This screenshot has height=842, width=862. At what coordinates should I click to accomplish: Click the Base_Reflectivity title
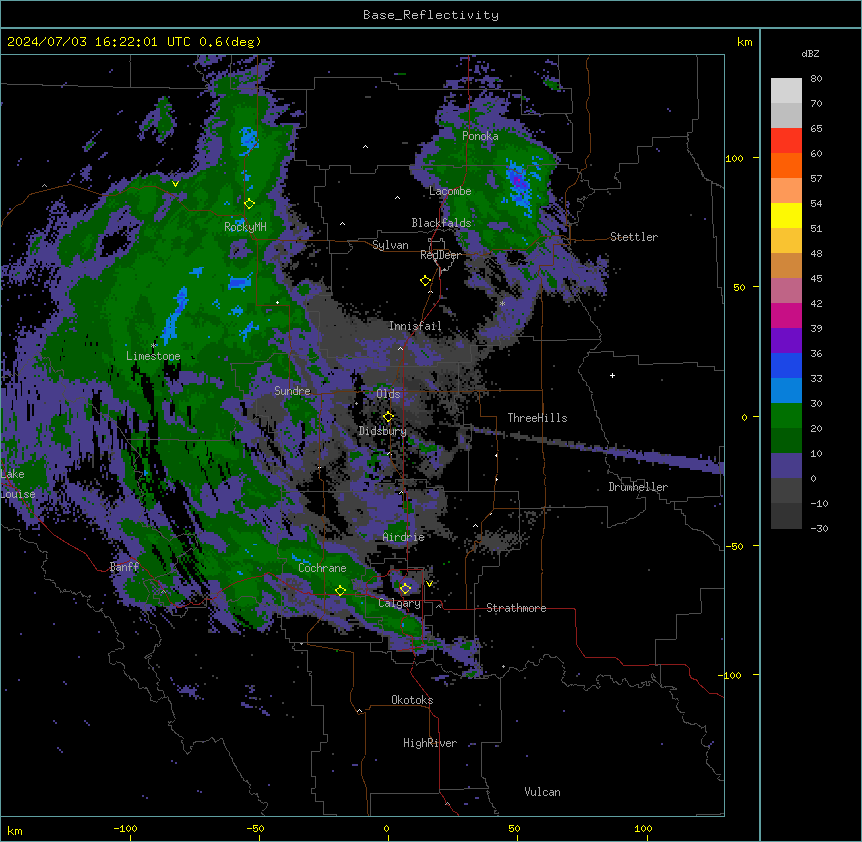pyautogui.click(x=431, y=15)
